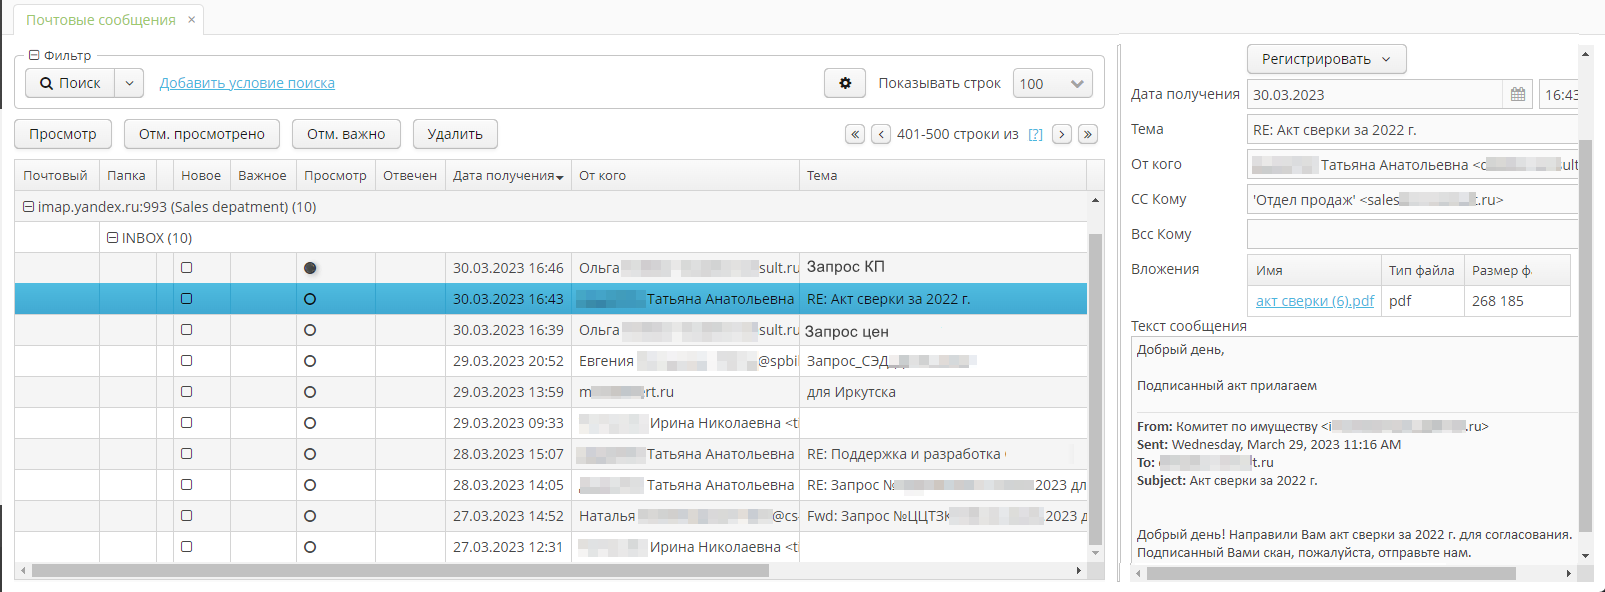Image resolution: width=1605 pixels, height=592 pixels.
Task: Click the [?] row count help link
Action: pos(1035,135)
